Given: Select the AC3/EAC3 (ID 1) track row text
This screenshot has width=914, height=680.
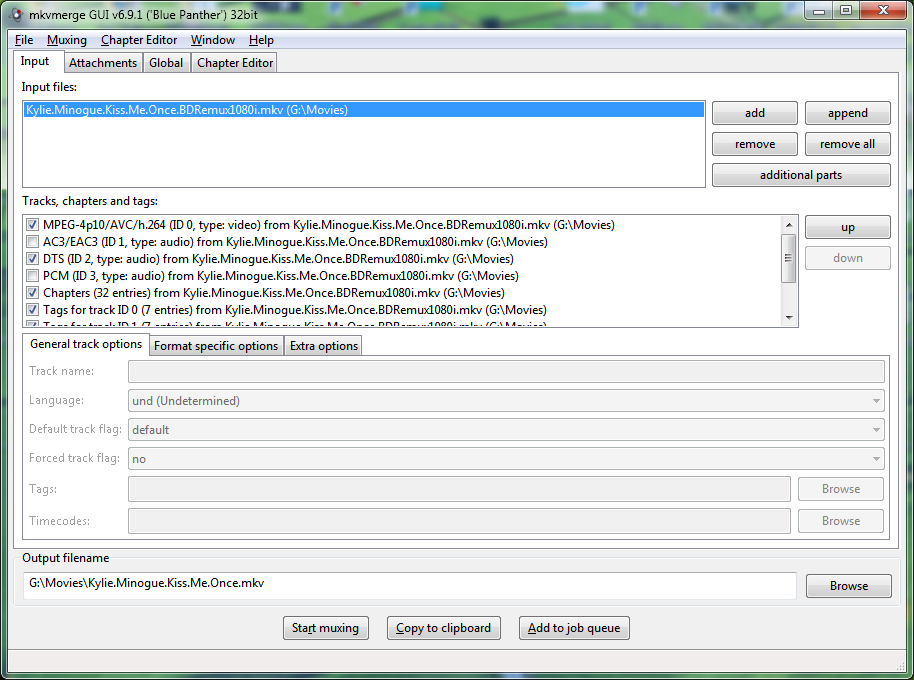Looking at the screenshot, I should (x=295, y=242).
